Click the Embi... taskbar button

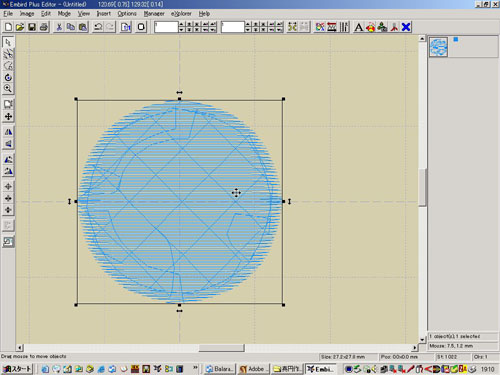click(320, 369)
